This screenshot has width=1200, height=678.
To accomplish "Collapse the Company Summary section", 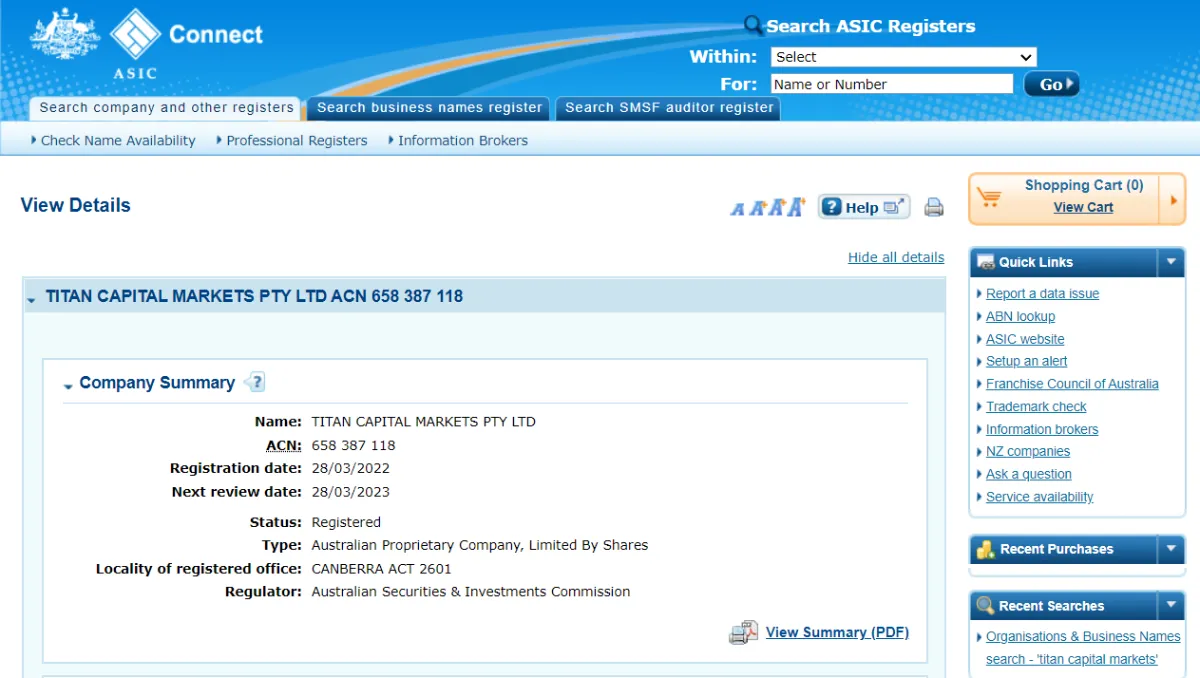I will click(68, 385).
